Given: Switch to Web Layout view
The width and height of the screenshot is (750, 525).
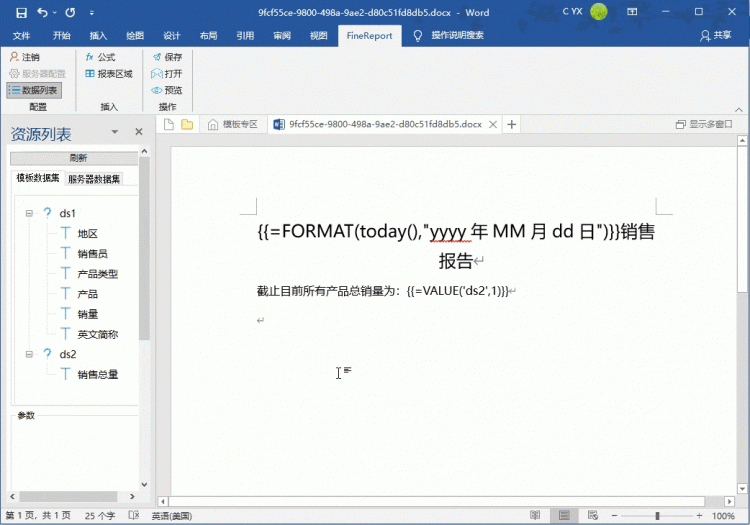Looking at the screenshot, I should point(593,515).
